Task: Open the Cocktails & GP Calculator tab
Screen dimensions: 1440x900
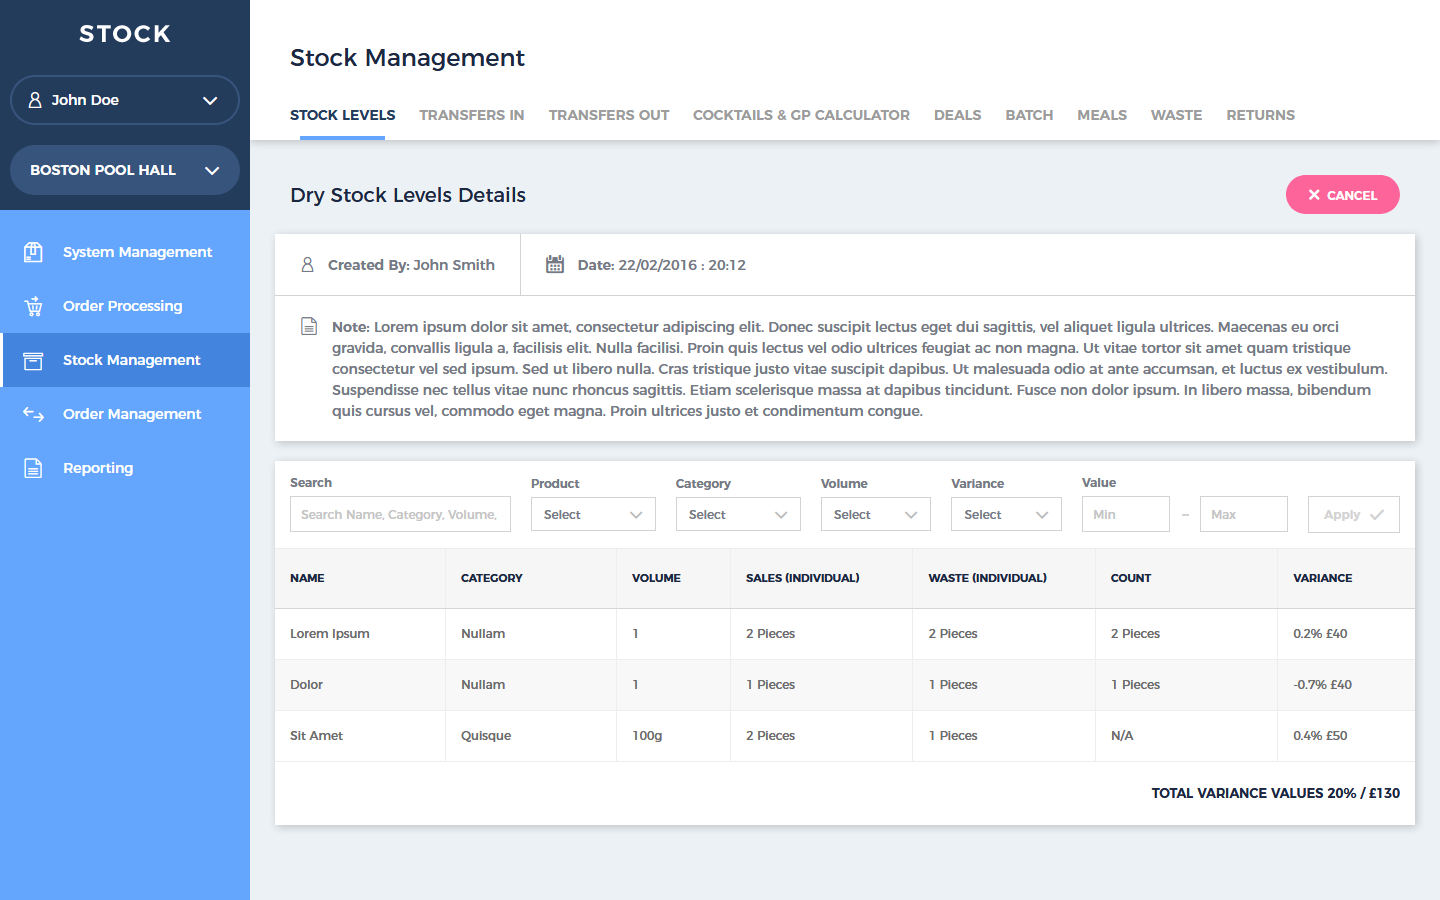Action: click(801, 115)
